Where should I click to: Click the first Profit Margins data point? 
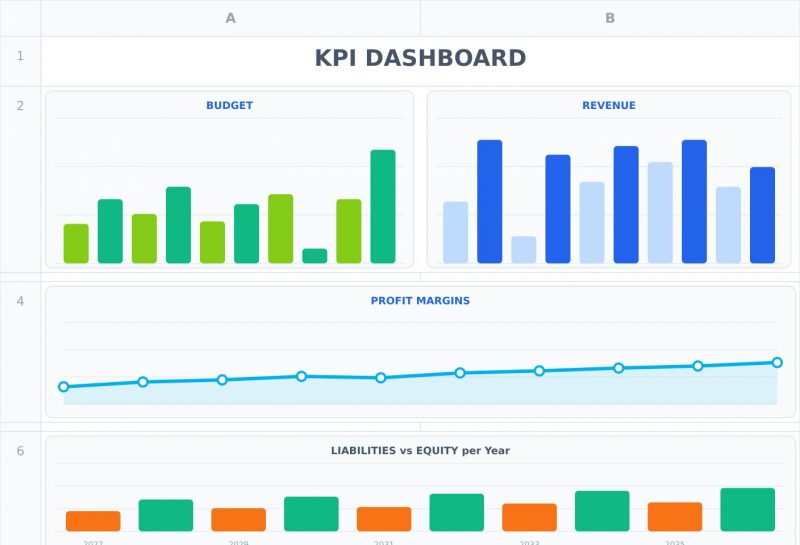click(x=64, y=387)
